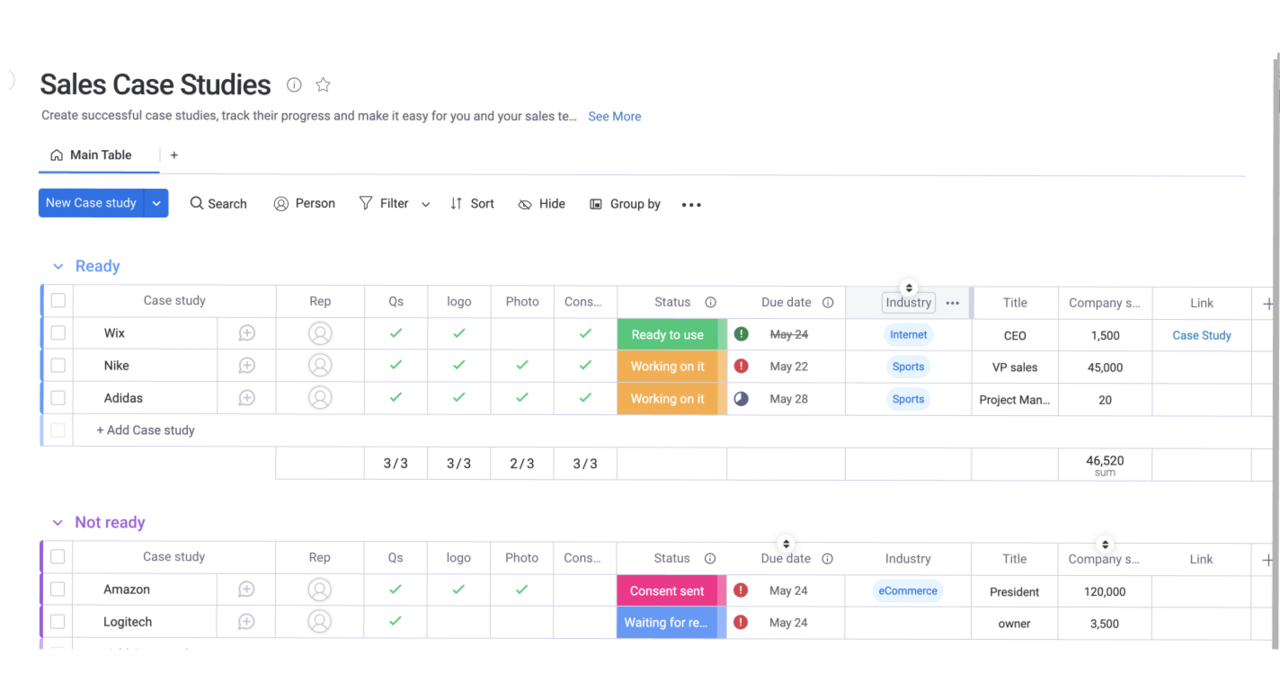The image size is (1280, 700).
Task: Open three-dot menu on Industry column
Action: (952, 303)
